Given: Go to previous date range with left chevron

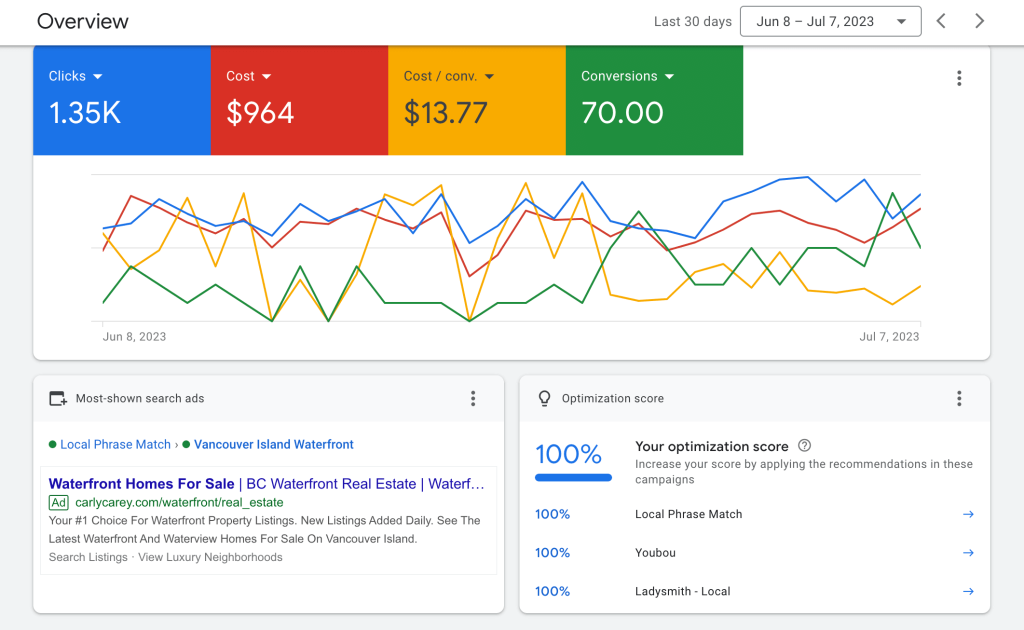Looking at the screenshot, I should (941, 21).
